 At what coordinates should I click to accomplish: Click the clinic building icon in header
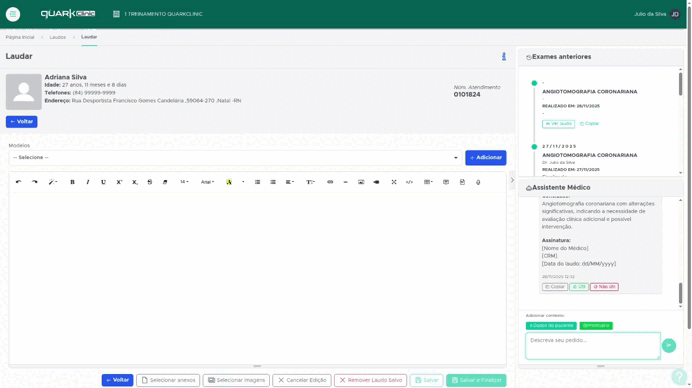[116, 14]
